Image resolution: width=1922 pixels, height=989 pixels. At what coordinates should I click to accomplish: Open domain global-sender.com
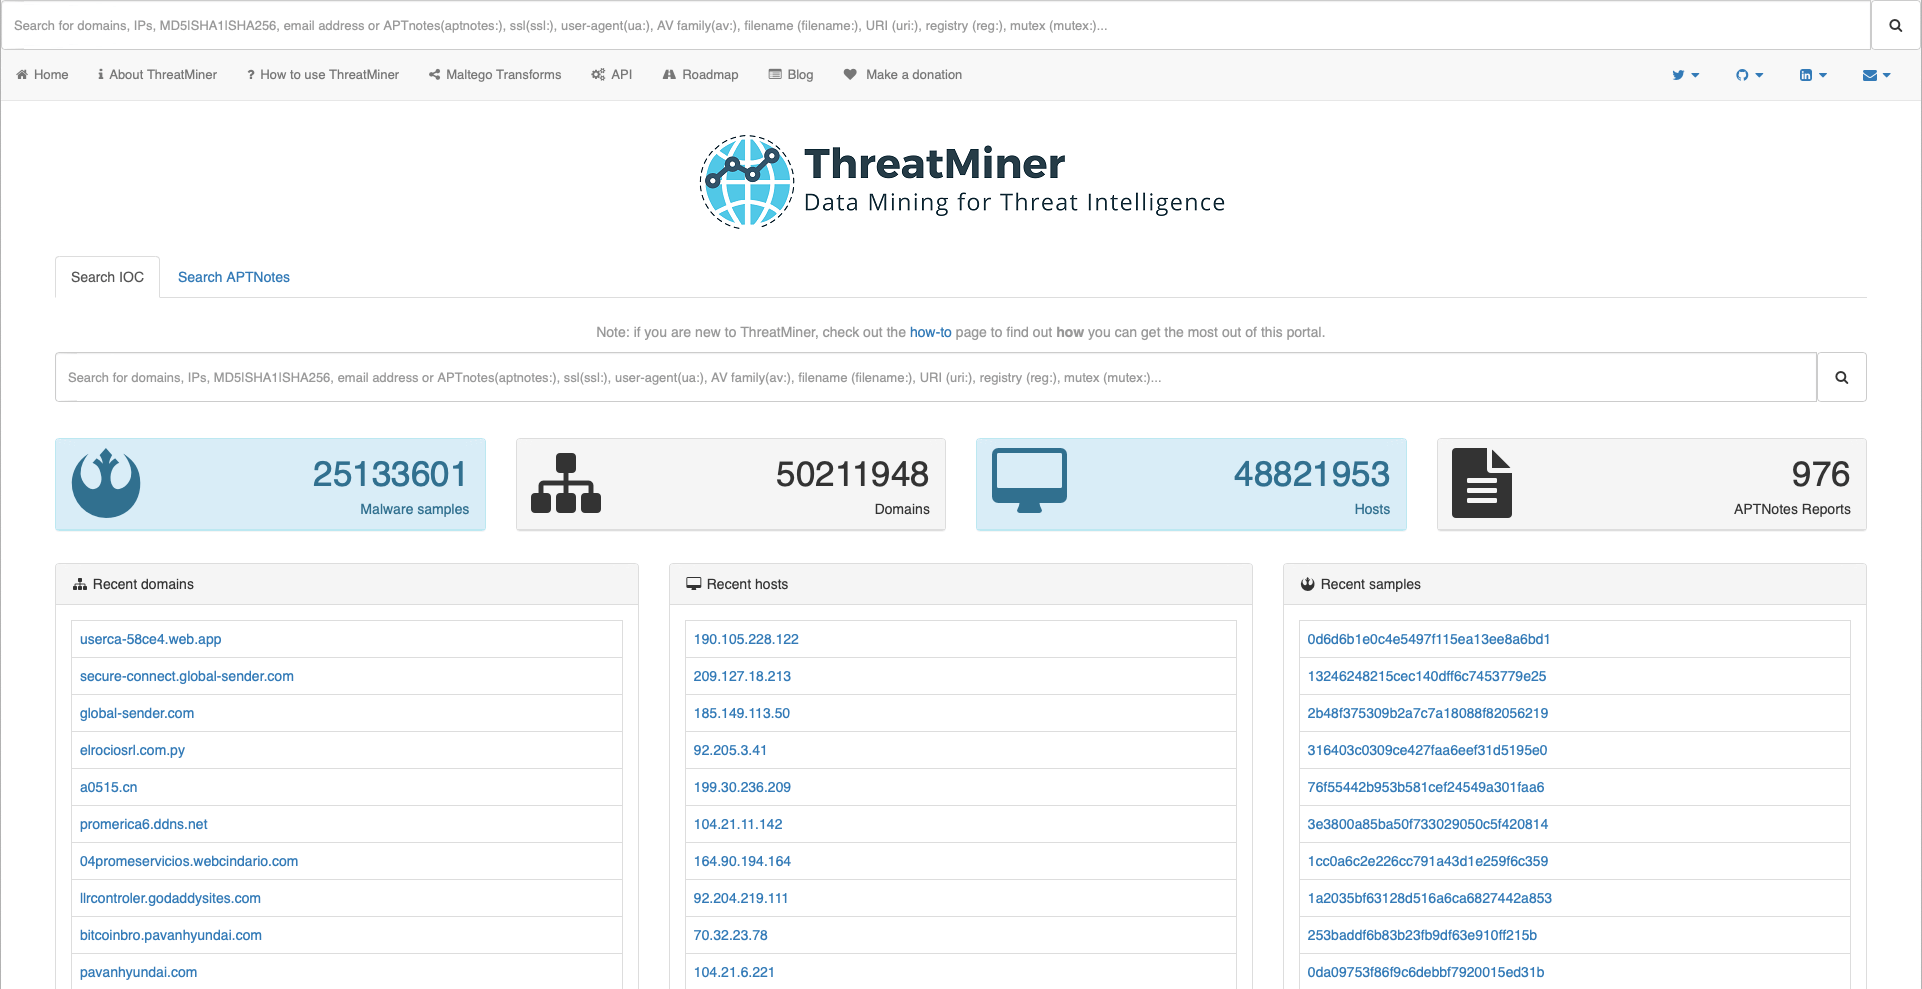(x=137, y=713)
